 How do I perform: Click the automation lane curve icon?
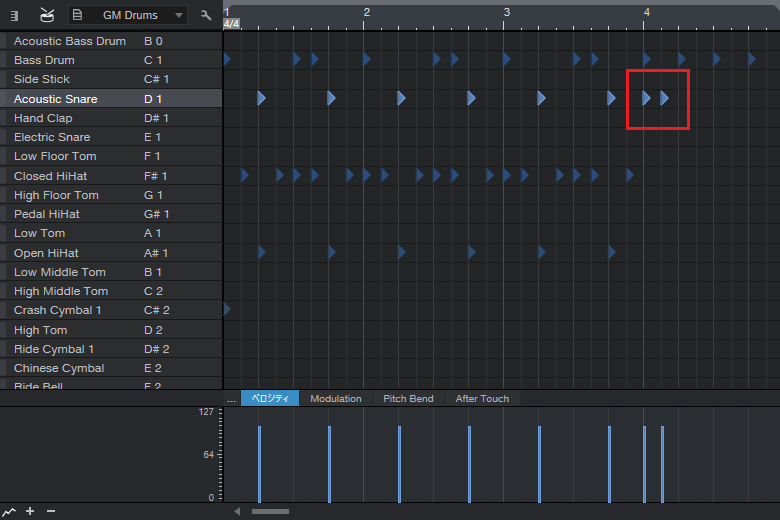click(9, 511)
